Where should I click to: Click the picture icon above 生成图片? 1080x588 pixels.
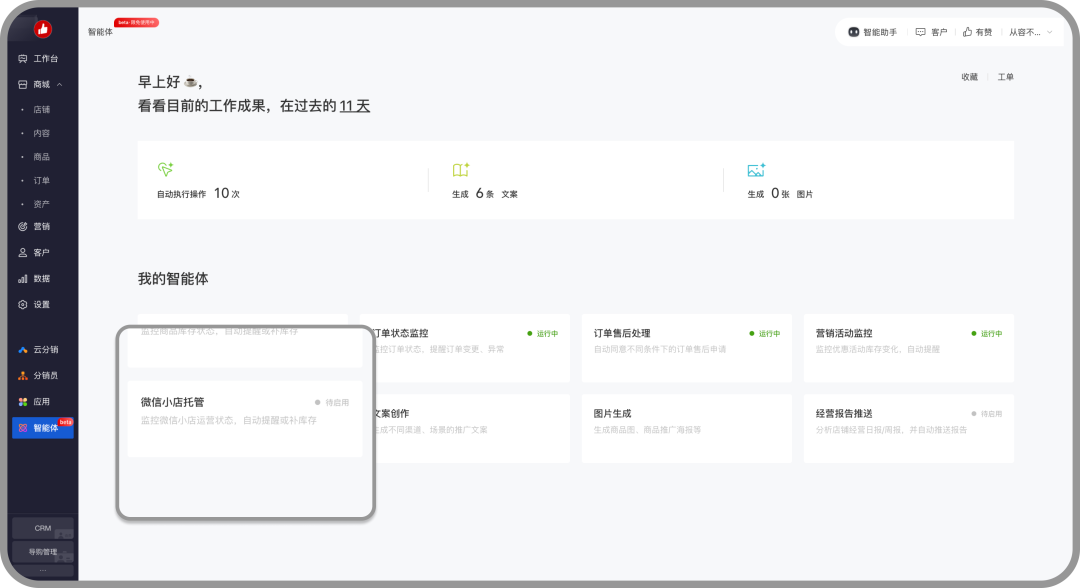coord(756,170)
